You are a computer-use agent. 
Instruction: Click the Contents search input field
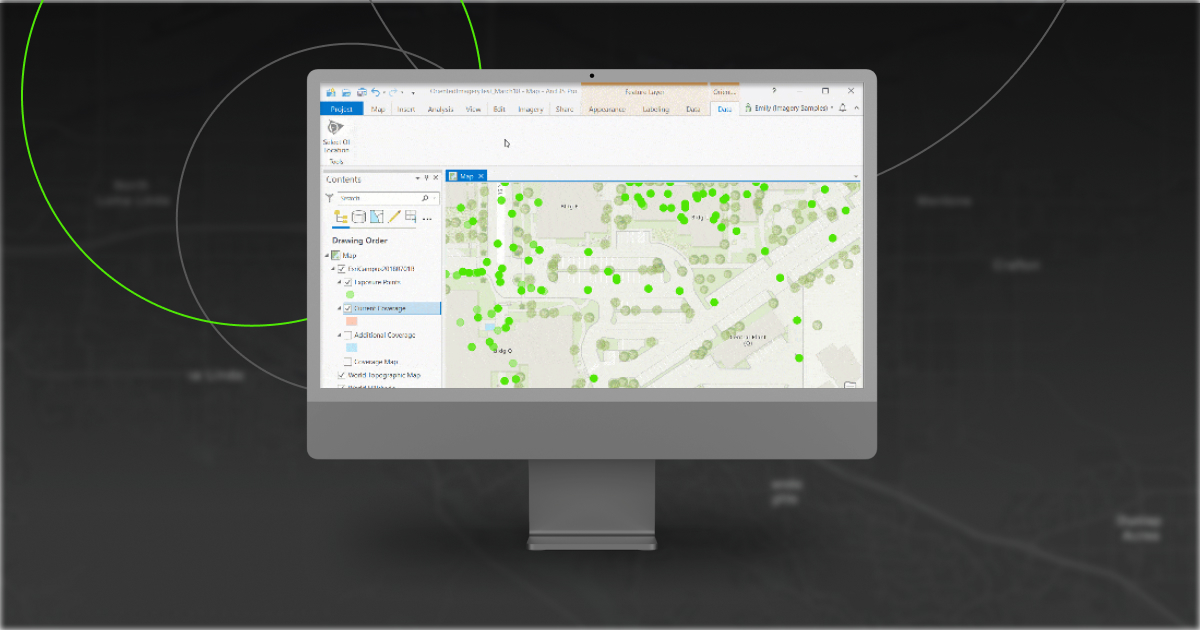pyautogui.click(x=378, y=198)
